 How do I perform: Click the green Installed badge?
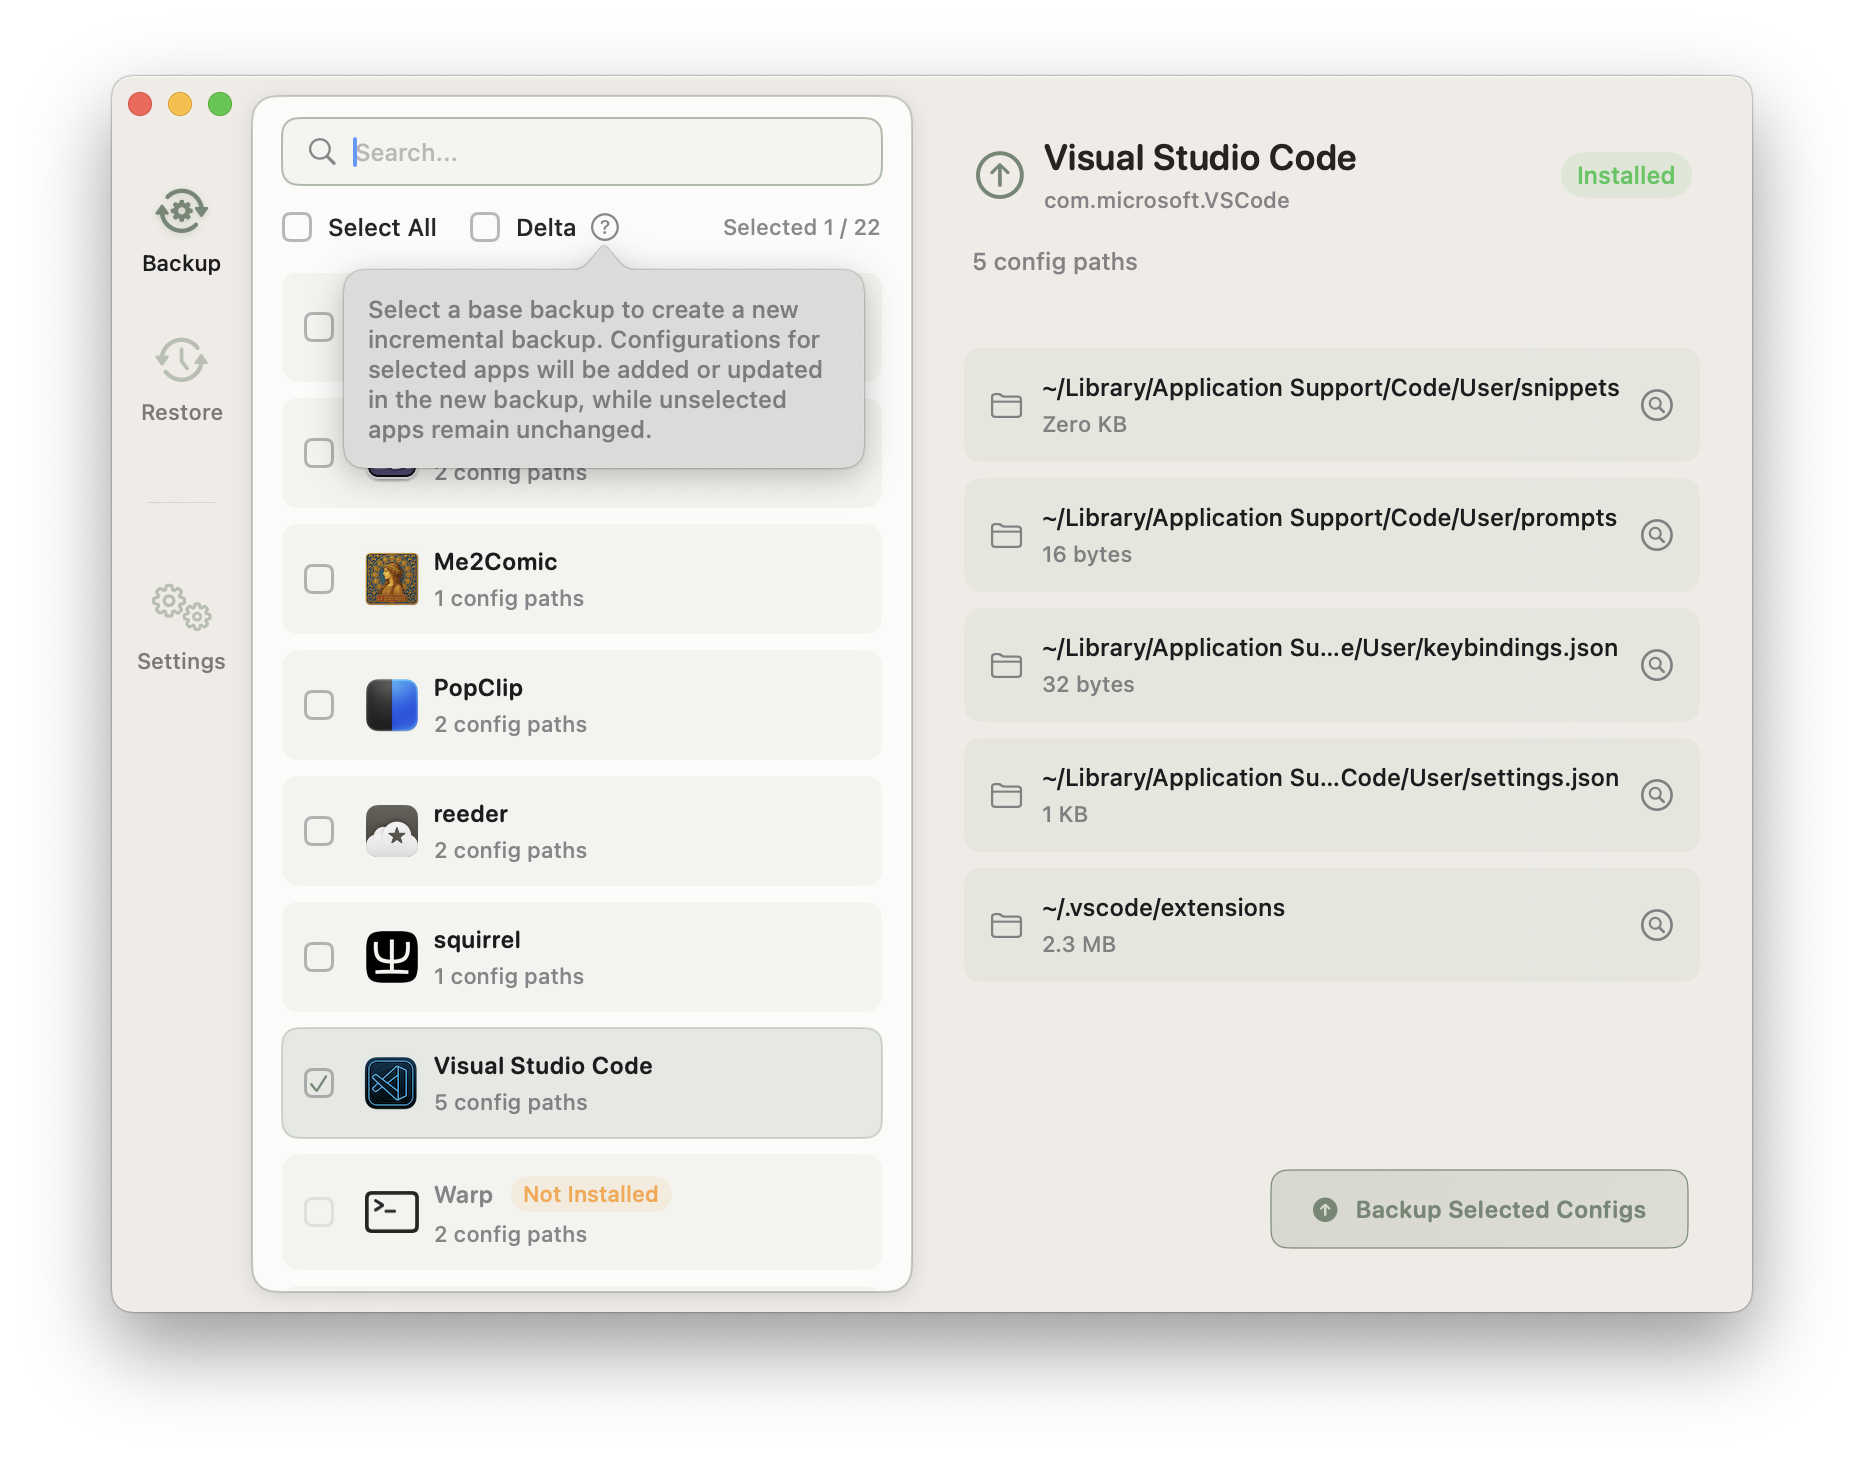tap(1626, 175)
